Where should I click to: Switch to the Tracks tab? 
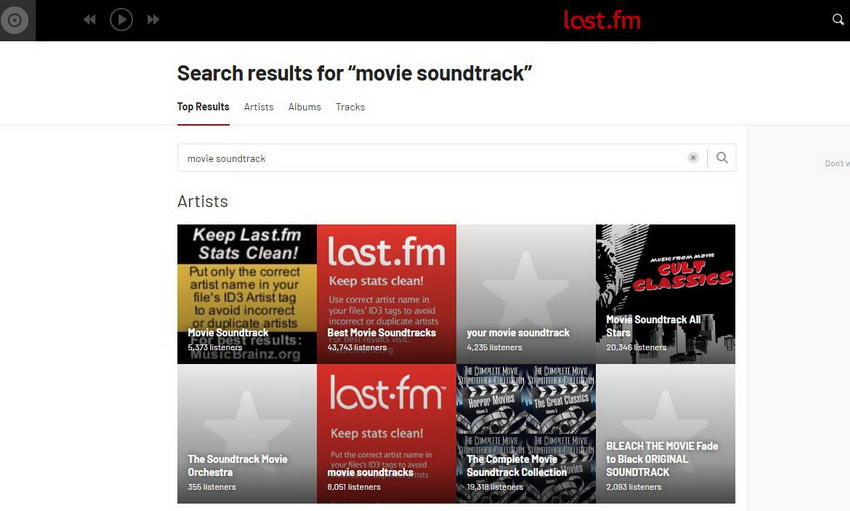(350, 107)
